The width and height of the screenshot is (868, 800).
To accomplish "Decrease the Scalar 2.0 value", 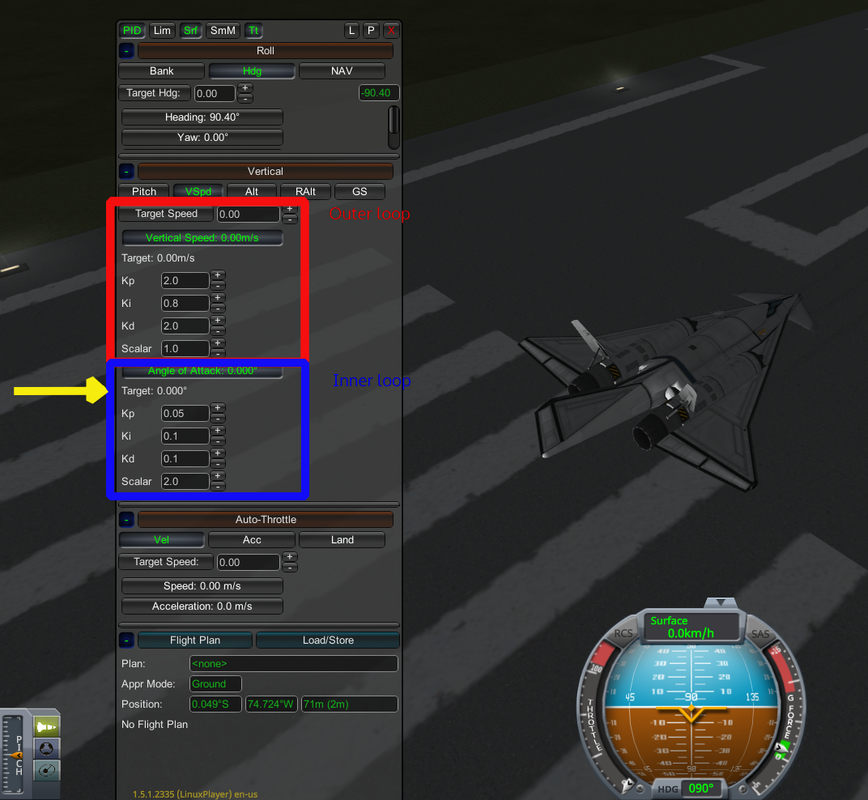I will pos(218,486).
